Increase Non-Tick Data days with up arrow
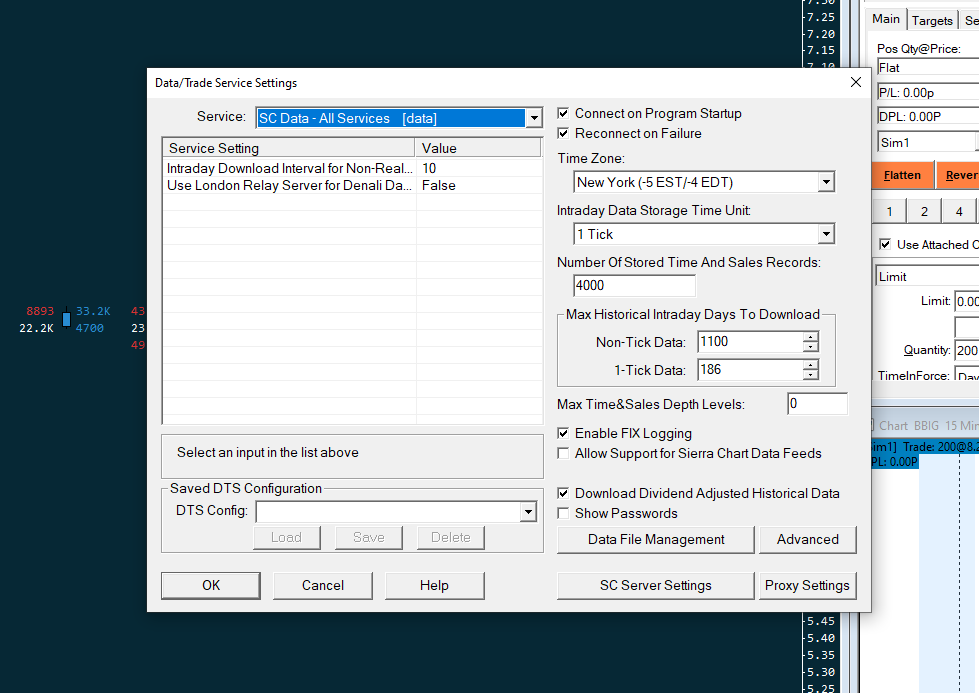The image size is (979, 693). click(810, 337)
